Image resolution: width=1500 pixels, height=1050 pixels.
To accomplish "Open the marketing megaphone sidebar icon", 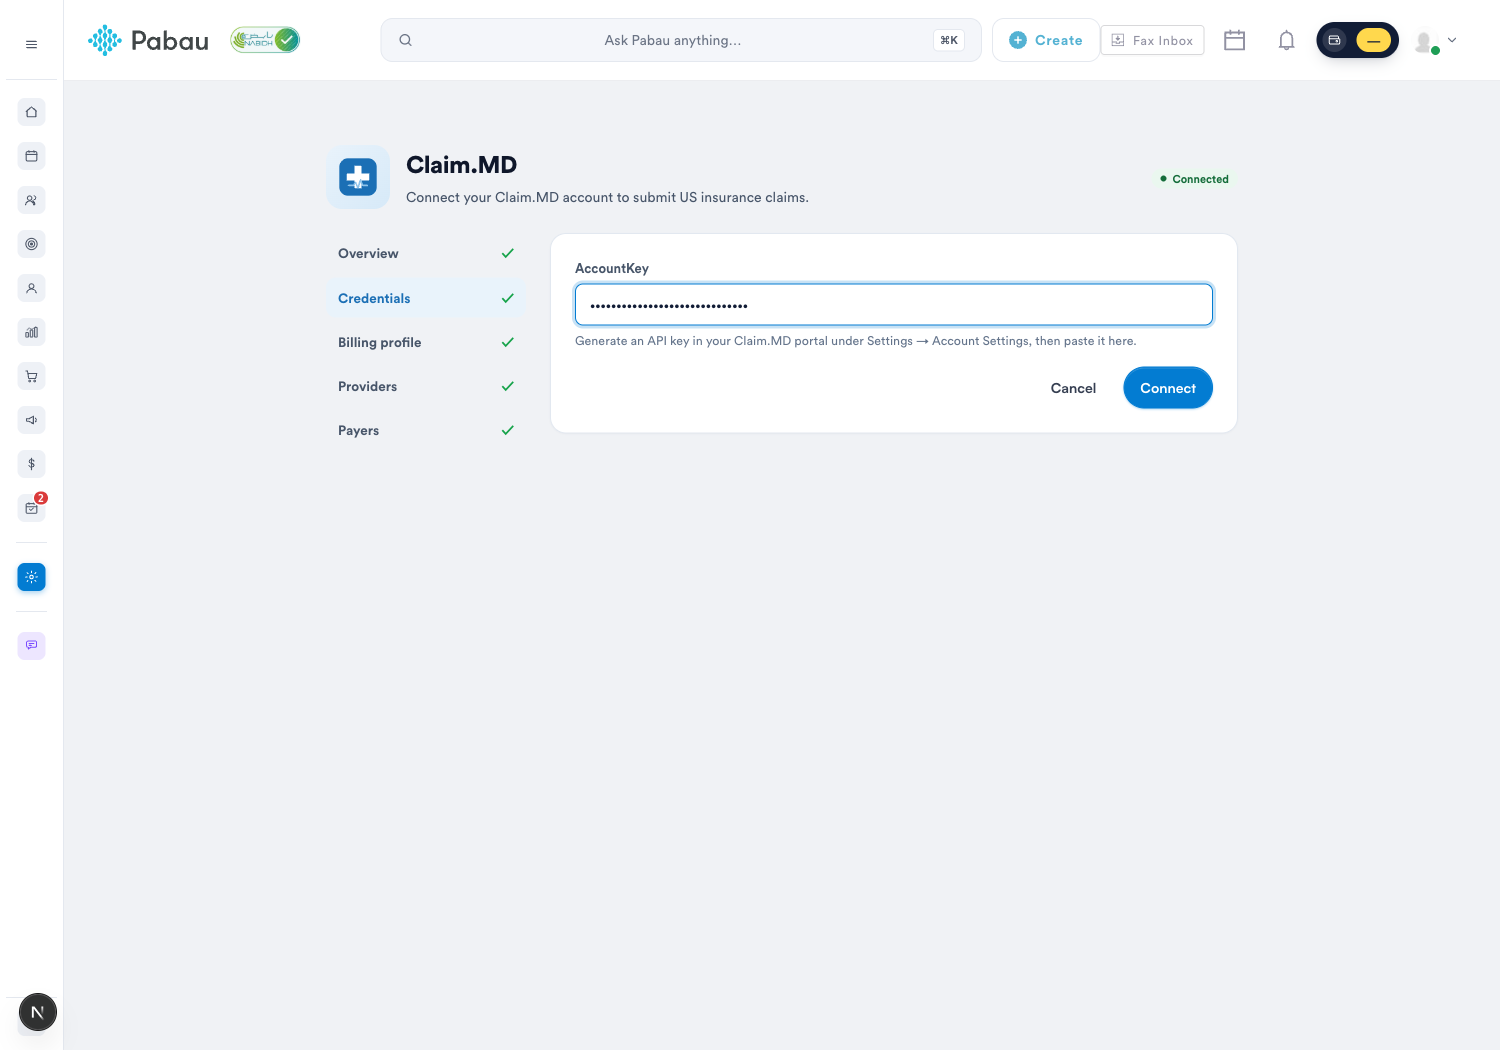I will tap(32, 420).
